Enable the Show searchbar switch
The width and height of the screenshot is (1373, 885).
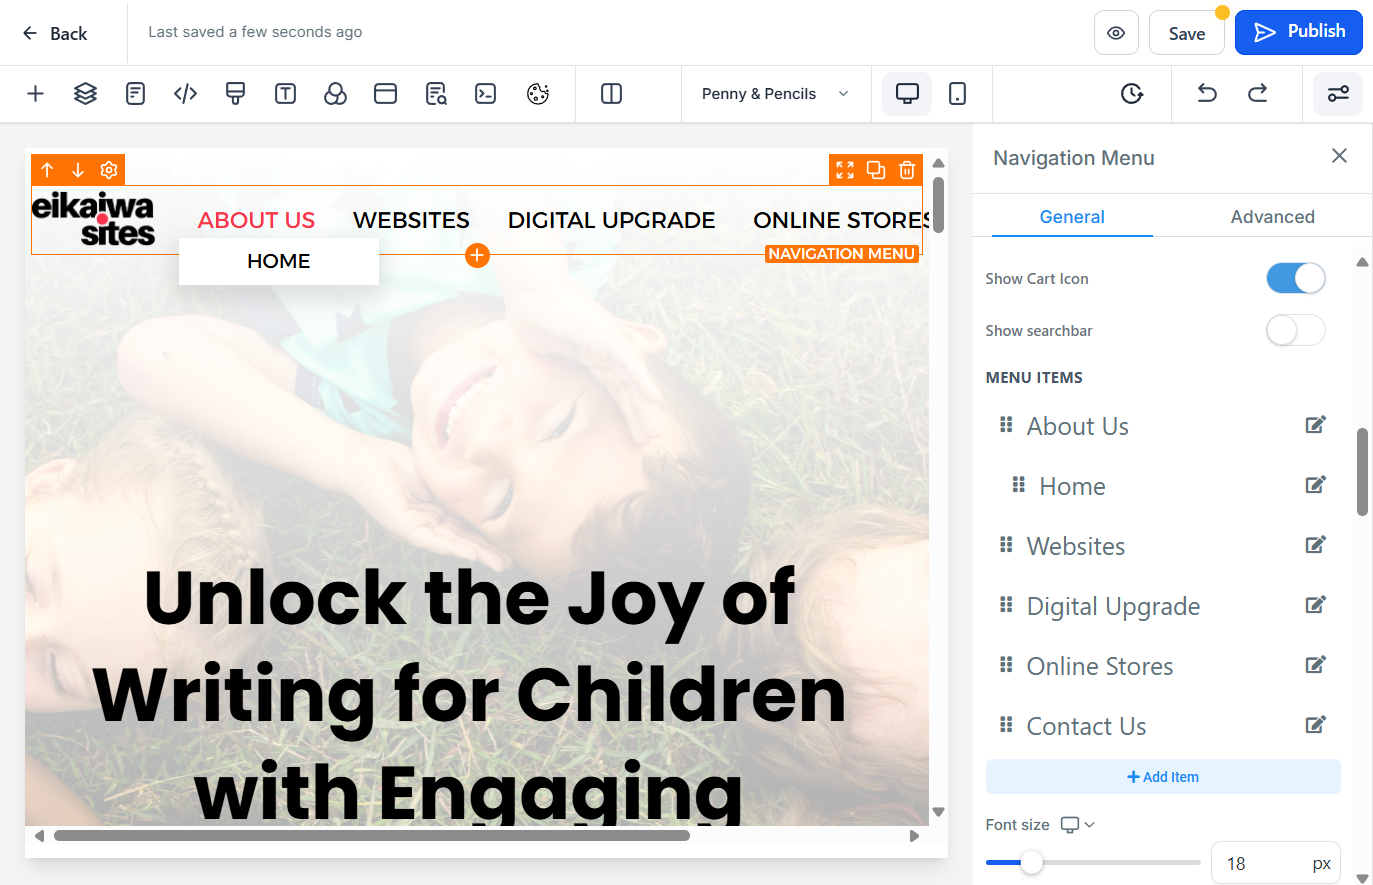tap(1296, 330)
